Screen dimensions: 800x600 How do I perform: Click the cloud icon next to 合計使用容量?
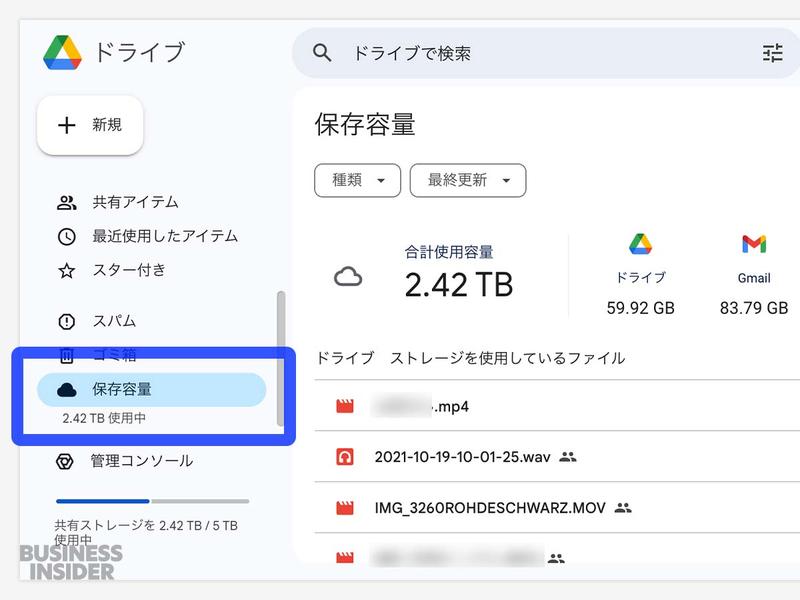coord(347,277)
